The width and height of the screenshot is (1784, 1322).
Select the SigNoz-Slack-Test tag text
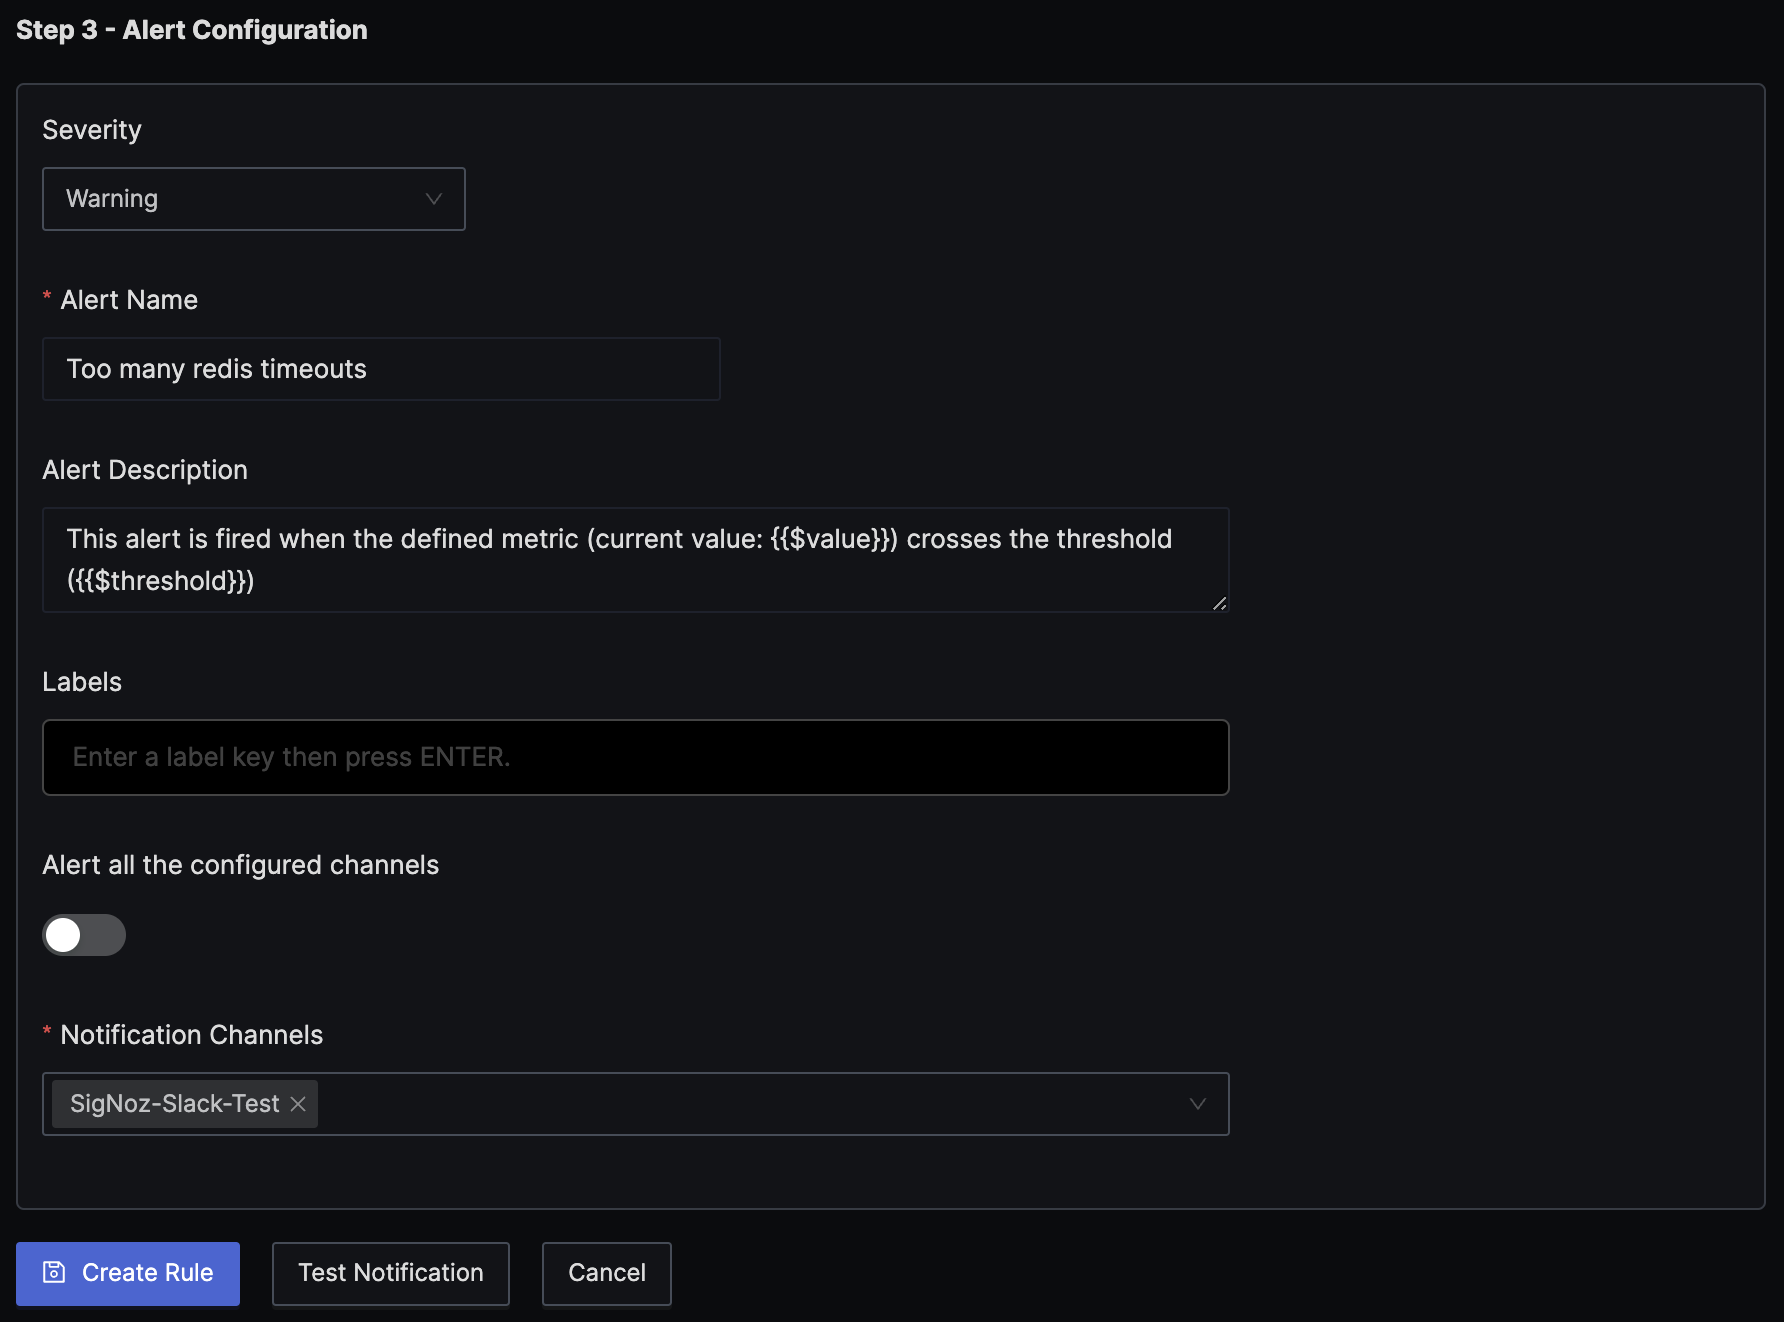click(175, 1104)
